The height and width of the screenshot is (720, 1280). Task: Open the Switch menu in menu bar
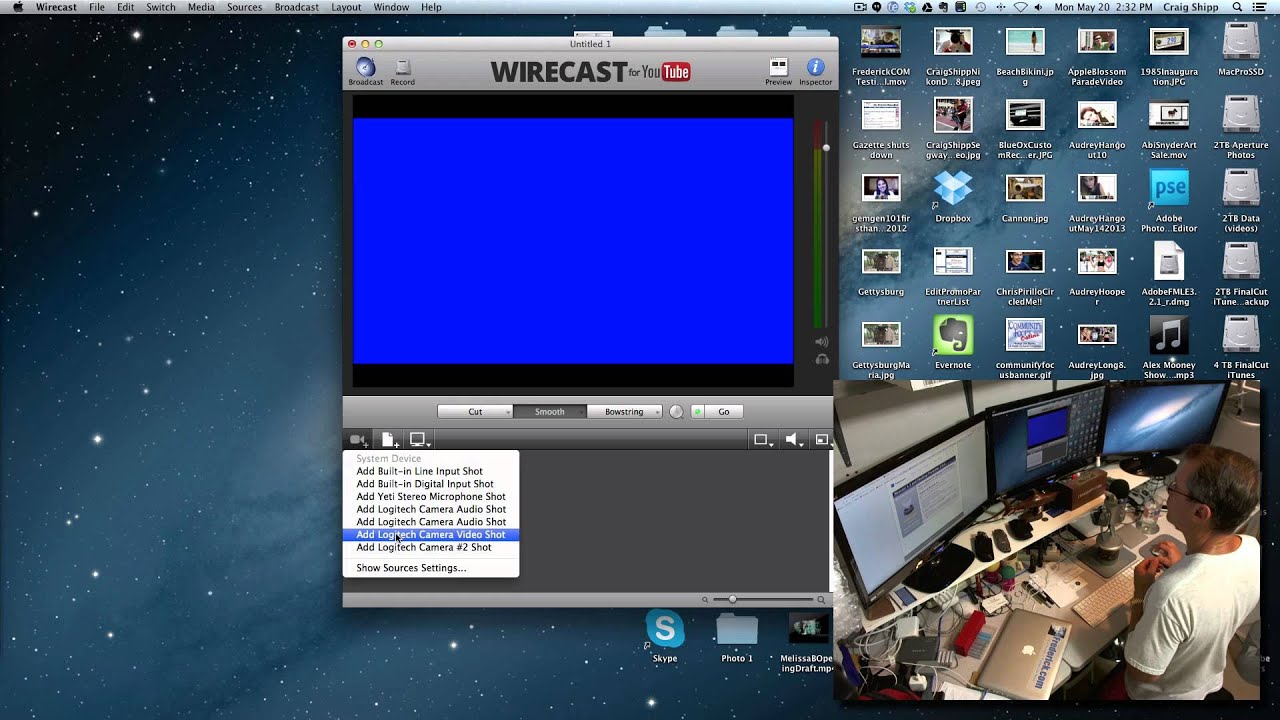point(161,7)
